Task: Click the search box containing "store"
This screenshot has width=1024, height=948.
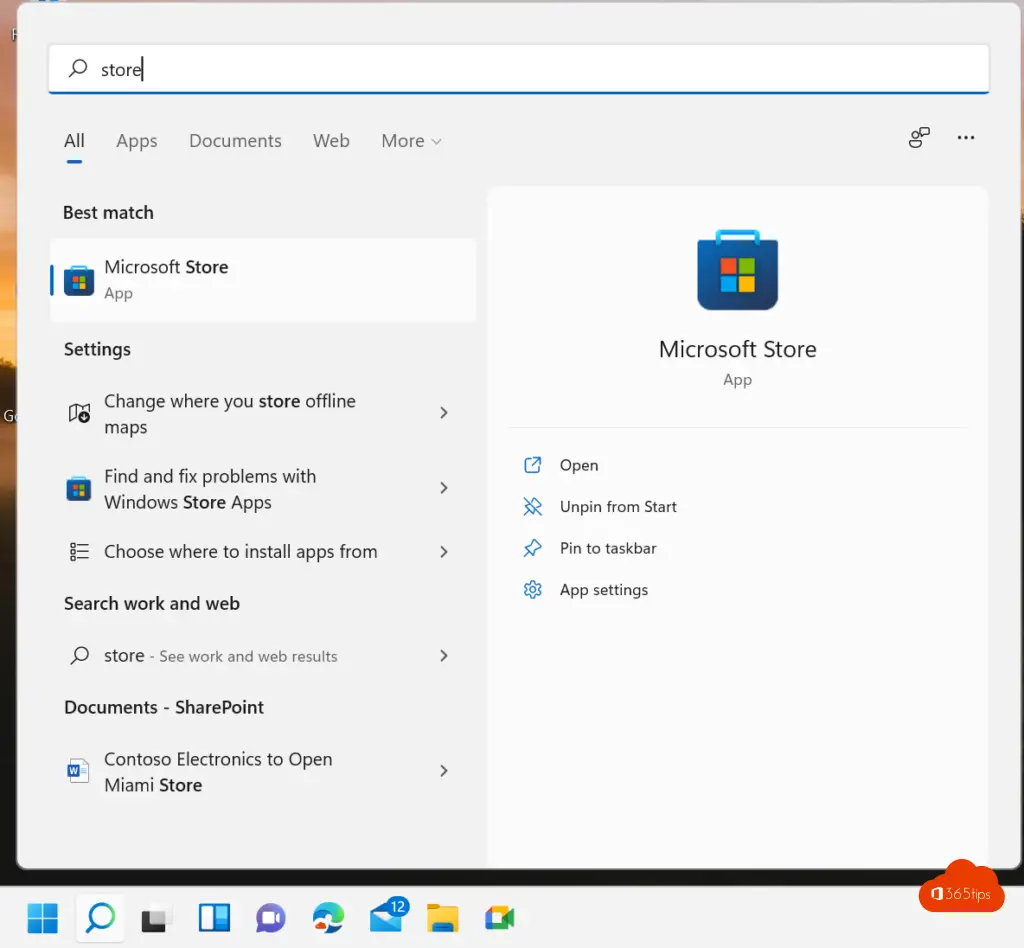Action: point(519,69)
